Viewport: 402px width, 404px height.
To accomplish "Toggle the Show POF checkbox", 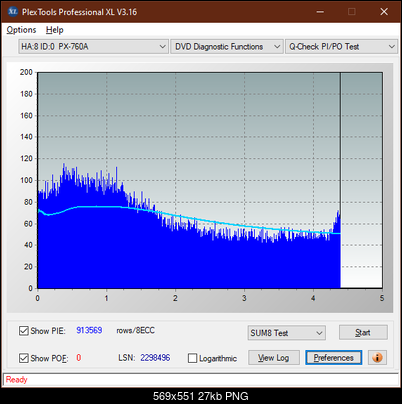I will pyautogui.click(x=24, y=358).
